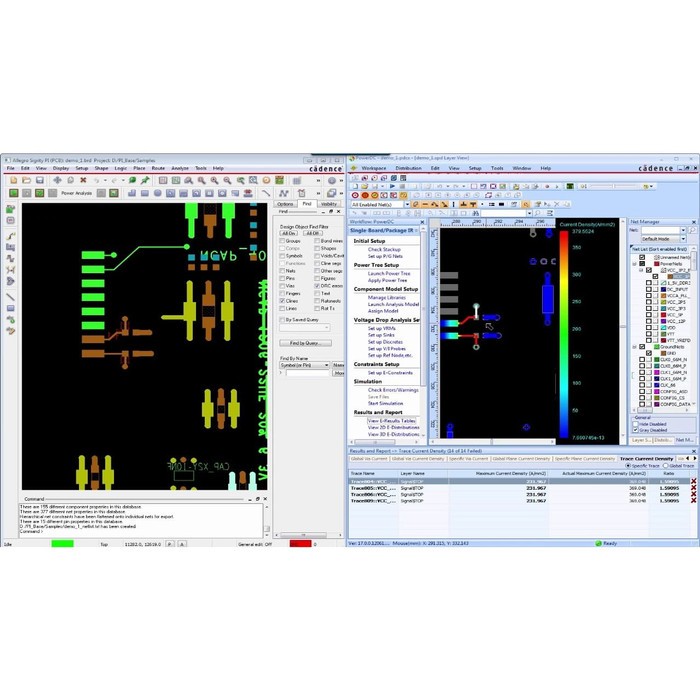Click the PowerDC open folder icon

pyautogui.click(x=365, y=186)
